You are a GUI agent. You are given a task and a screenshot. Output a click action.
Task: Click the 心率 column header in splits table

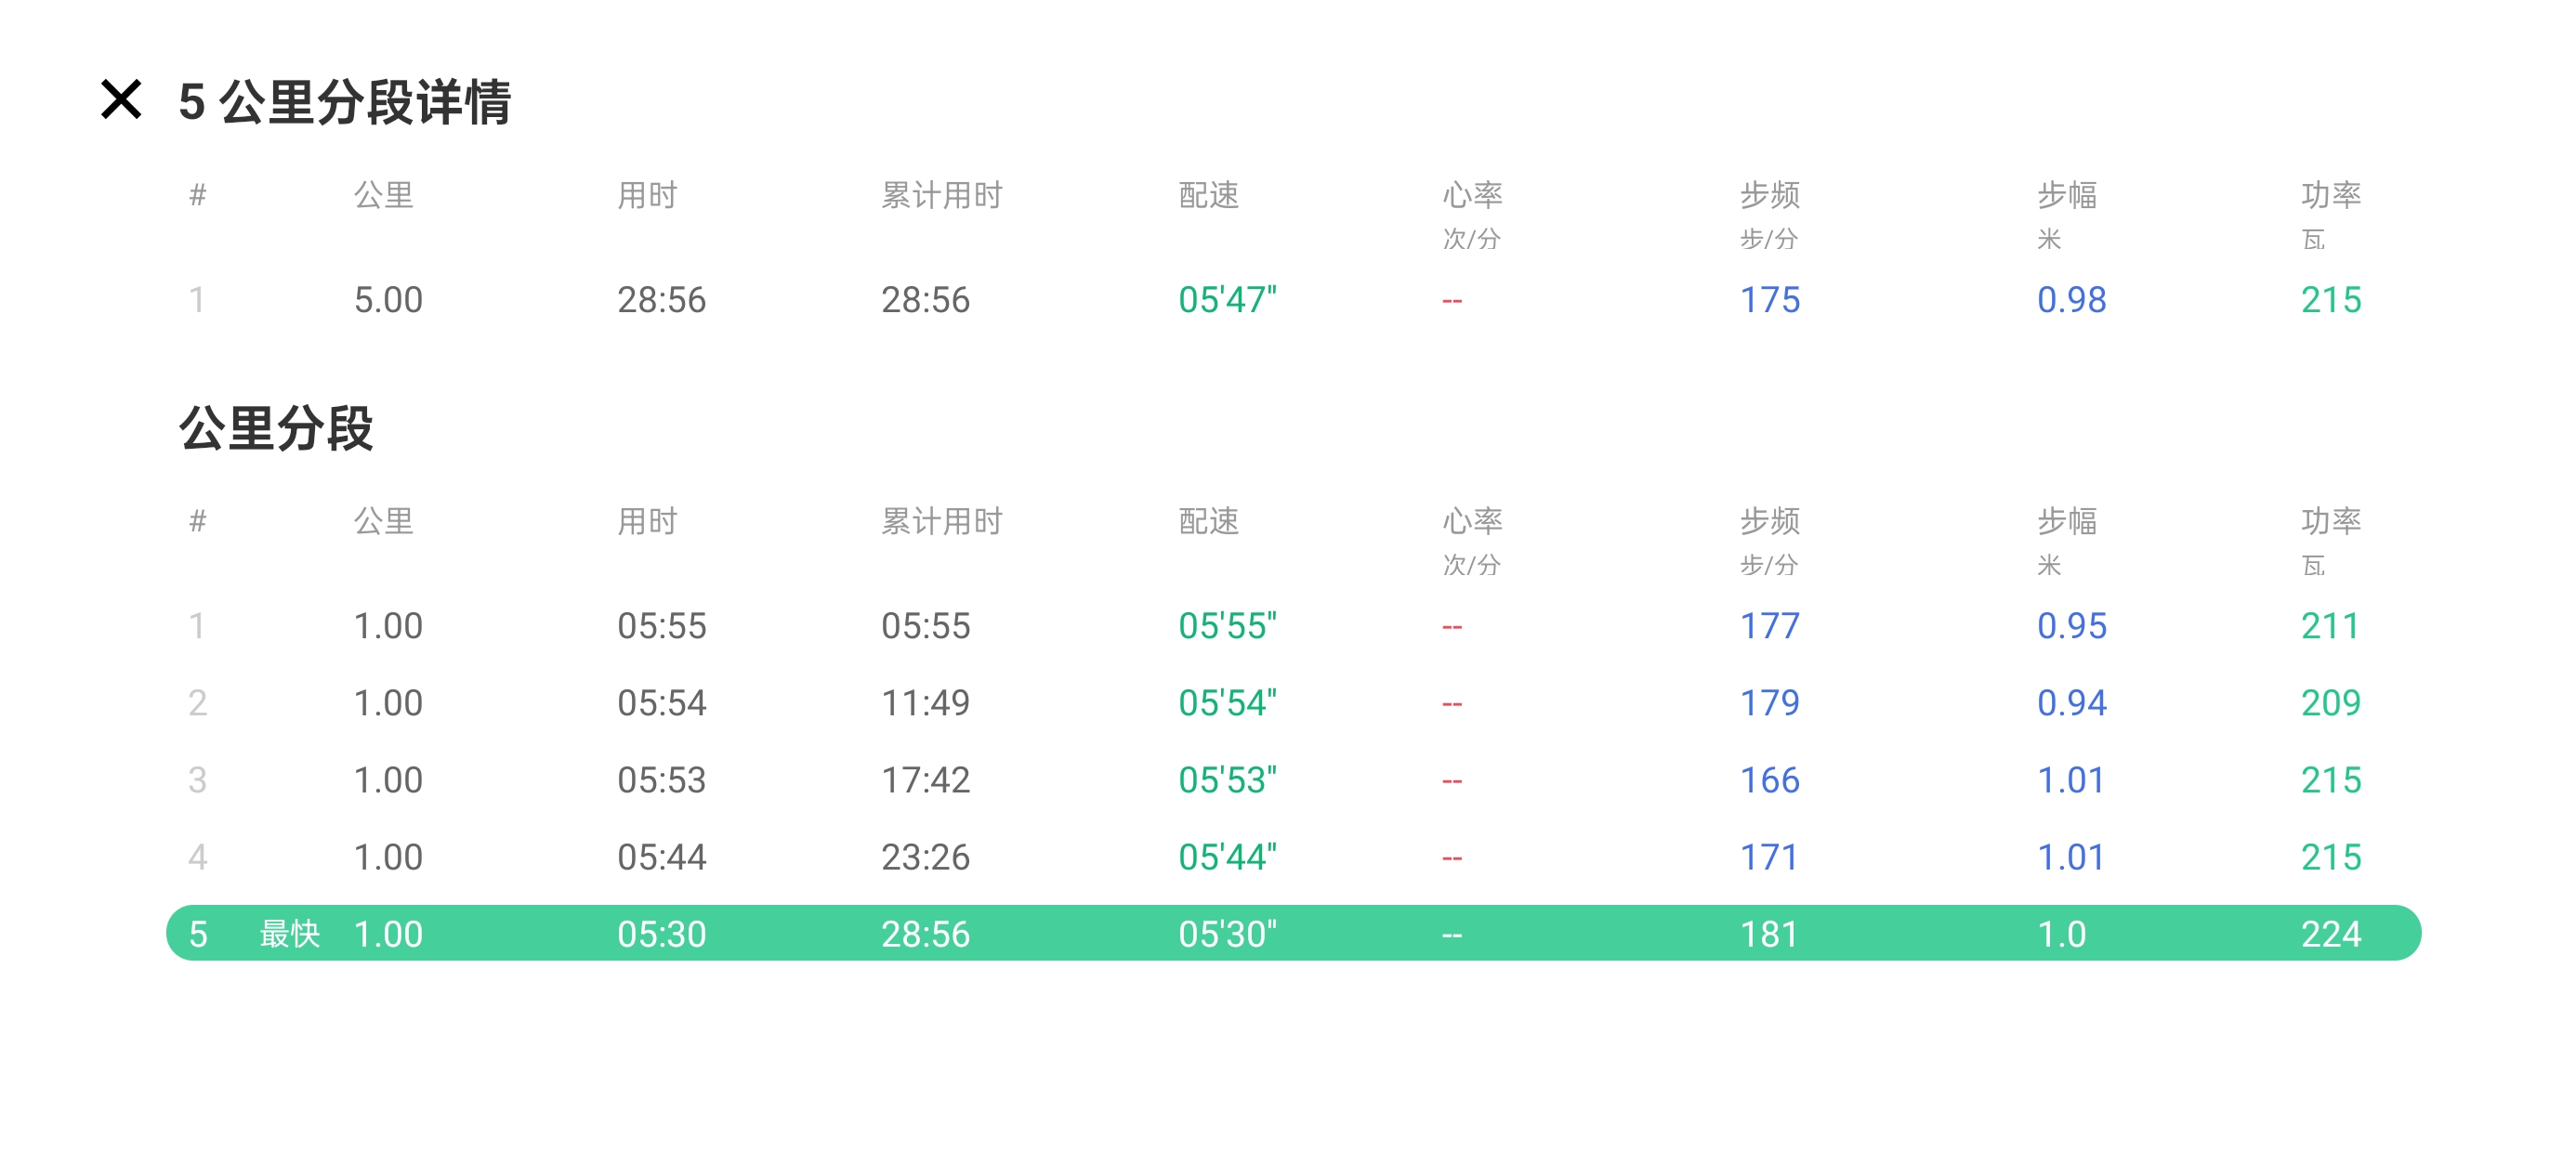[x=1471, y=521]
